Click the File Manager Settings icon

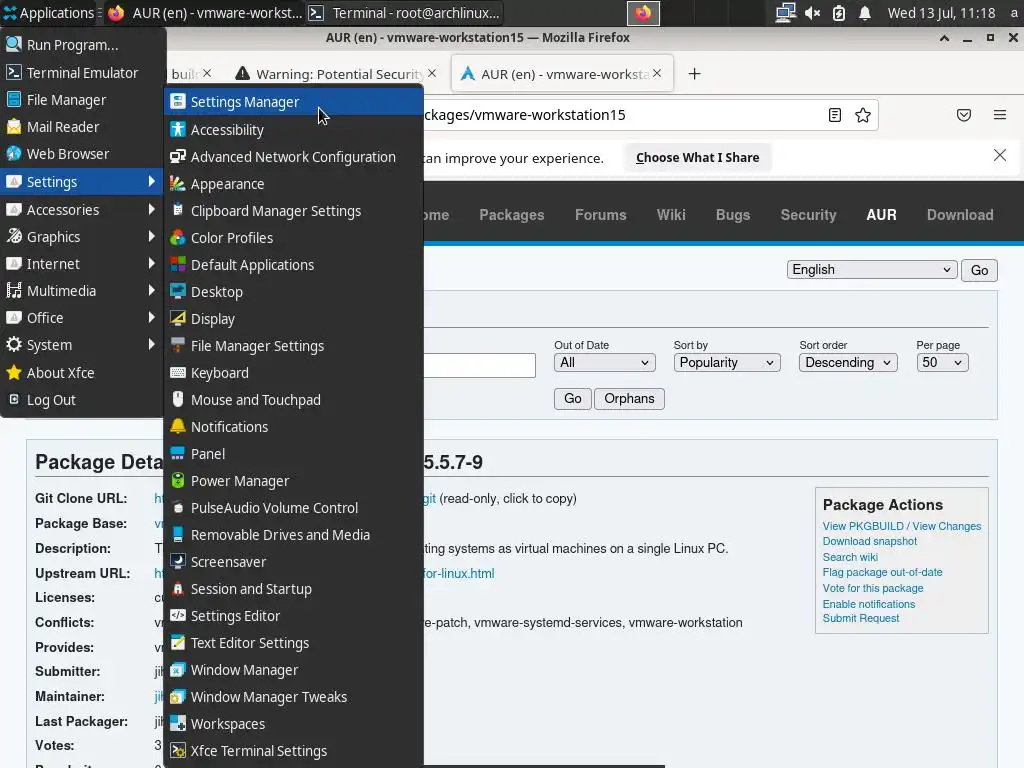178,345
